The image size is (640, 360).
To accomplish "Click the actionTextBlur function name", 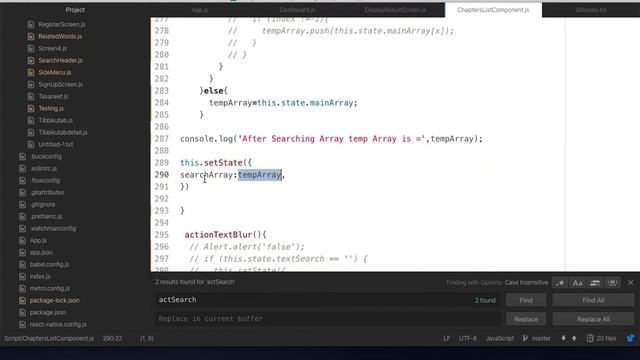I will pyautogui.click(x=218, y=235).
